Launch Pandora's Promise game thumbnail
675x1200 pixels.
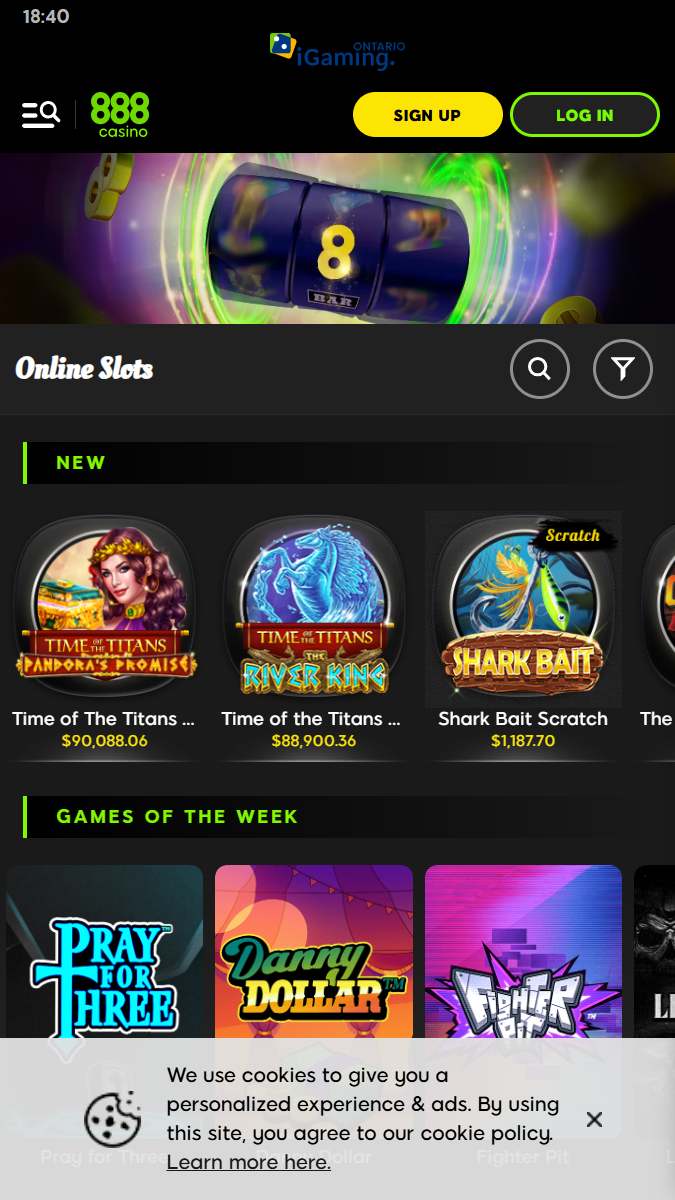click(x=105, y=608)
